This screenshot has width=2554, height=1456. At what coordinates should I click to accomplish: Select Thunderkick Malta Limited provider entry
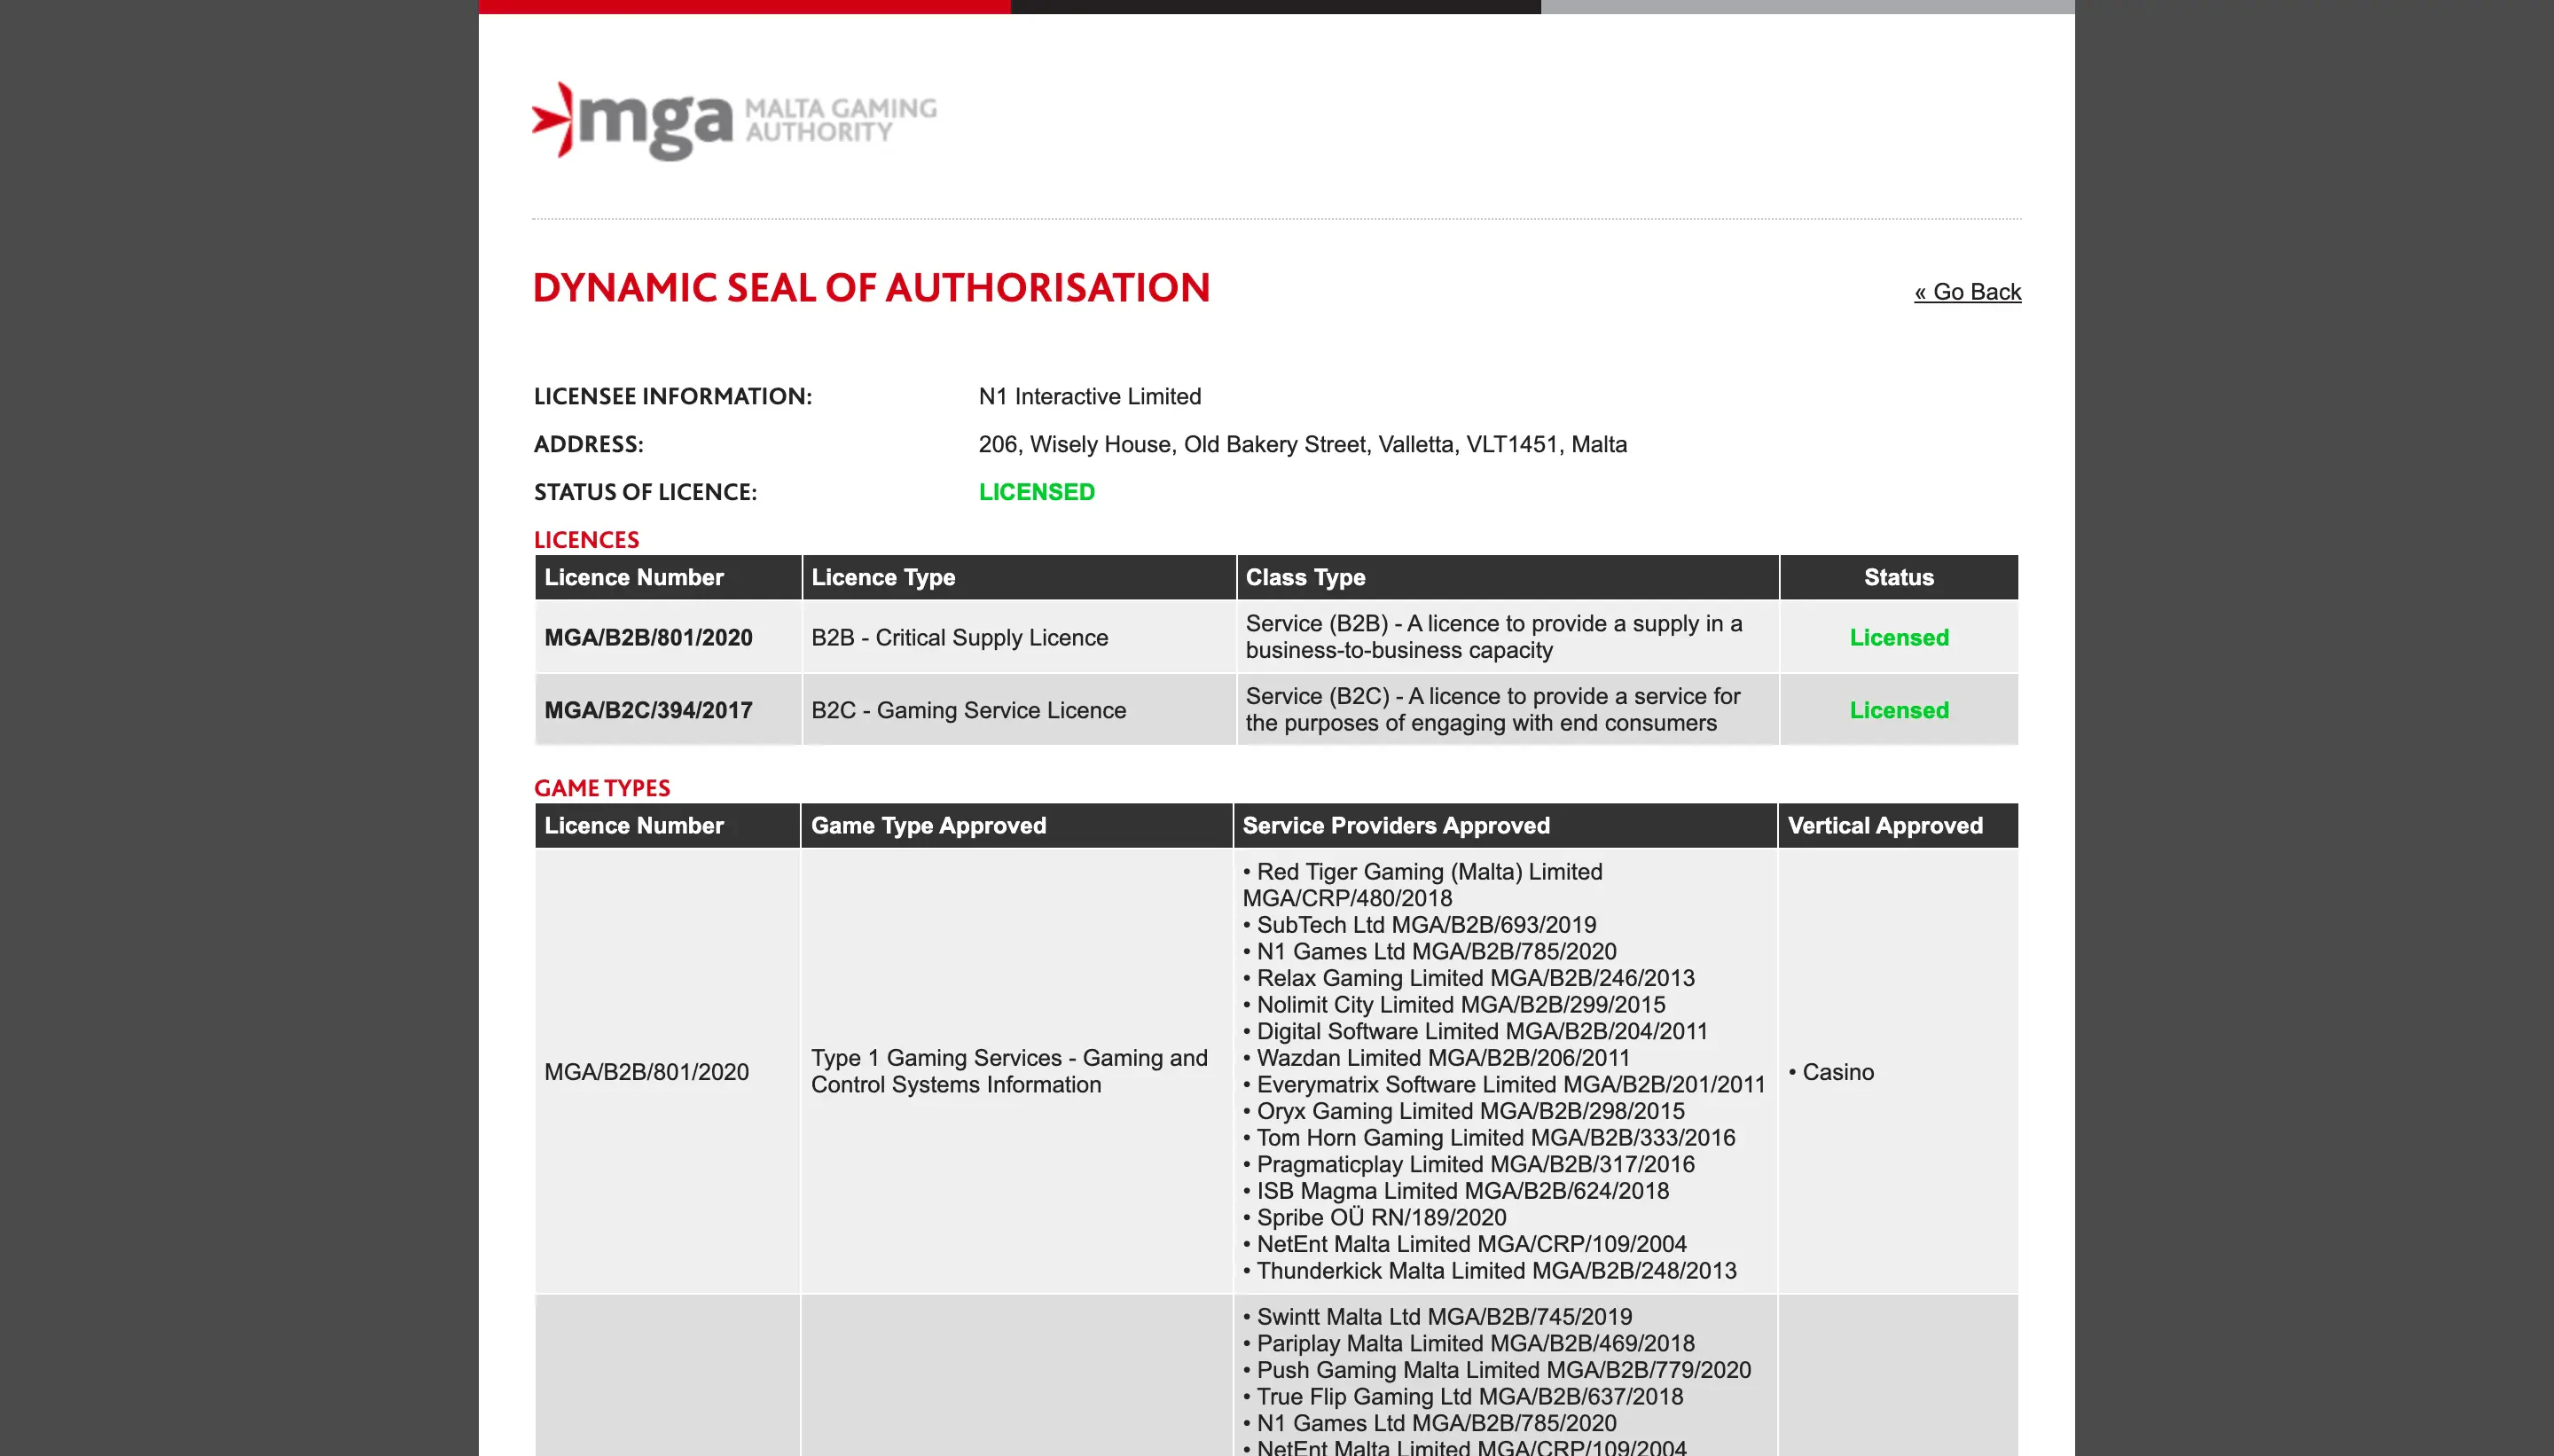point(1490,1270)
